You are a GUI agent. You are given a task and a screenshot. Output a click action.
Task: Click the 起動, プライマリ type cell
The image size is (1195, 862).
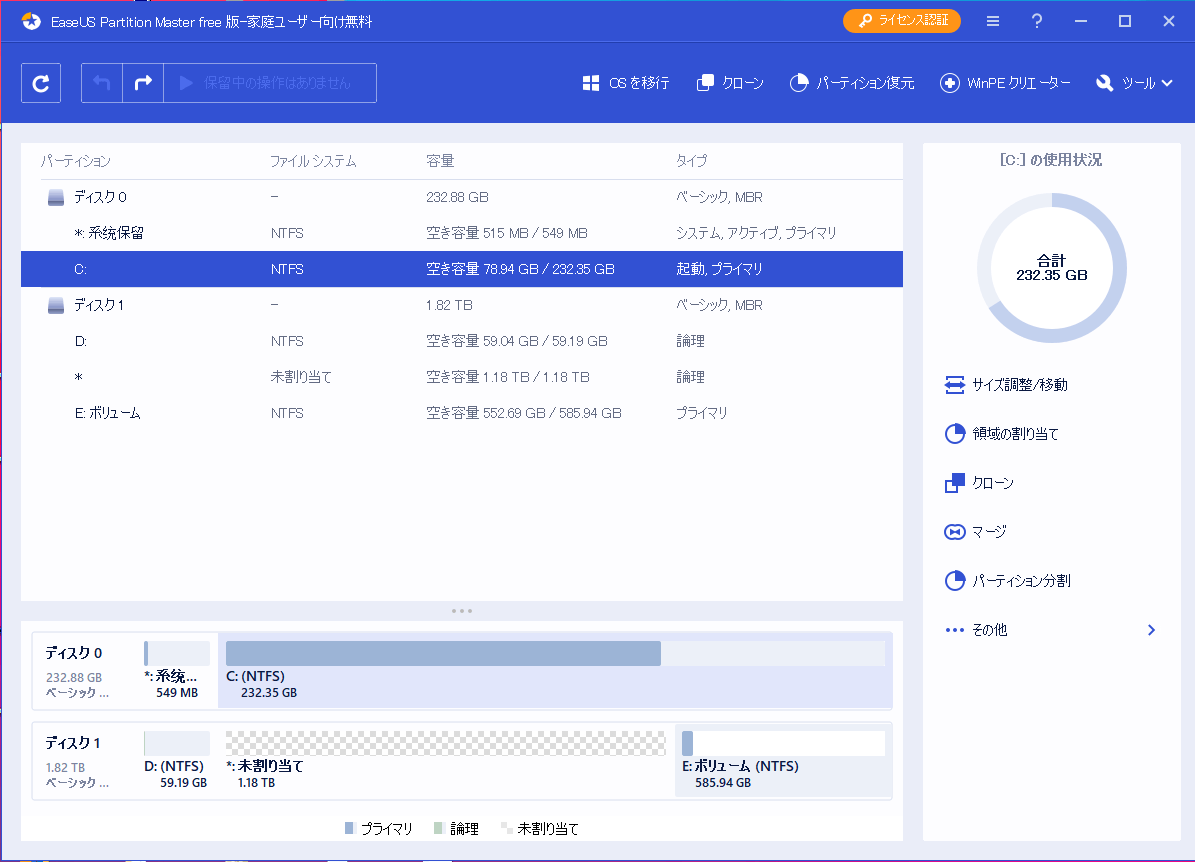tap(719, 269)
